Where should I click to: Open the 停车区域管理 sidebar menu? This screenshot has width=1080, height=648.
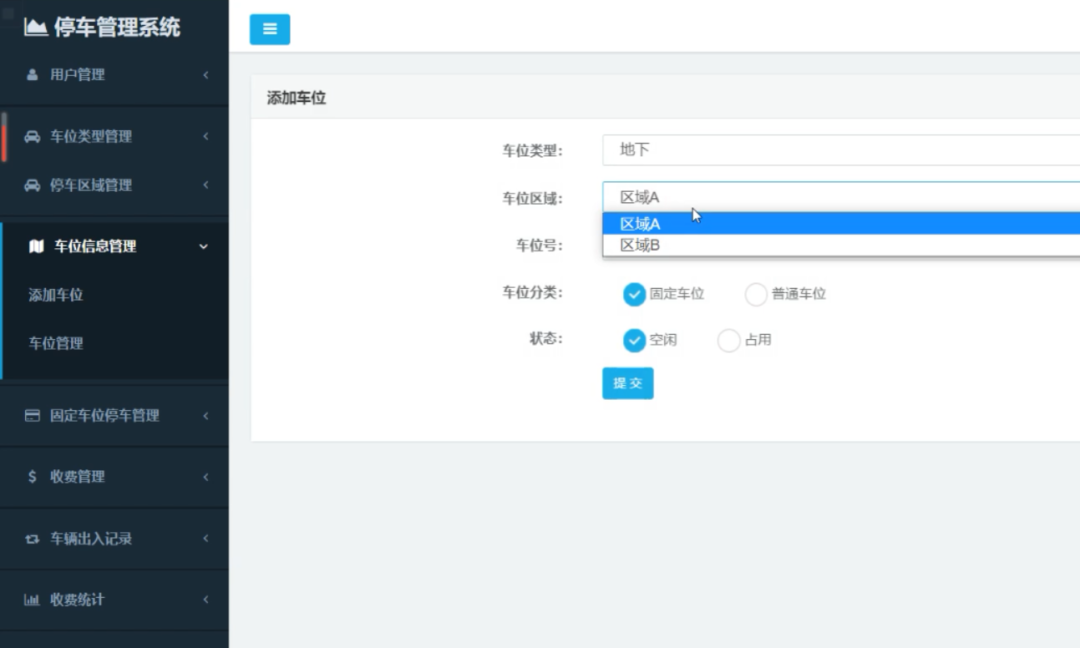pos(114,185)
